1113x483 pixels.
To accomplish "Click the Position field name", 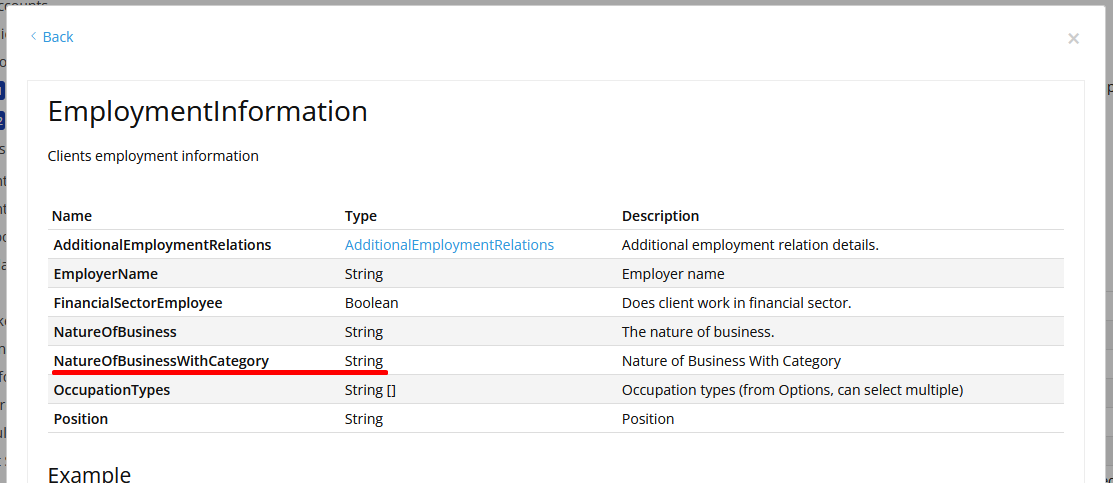I will [80, 419].
